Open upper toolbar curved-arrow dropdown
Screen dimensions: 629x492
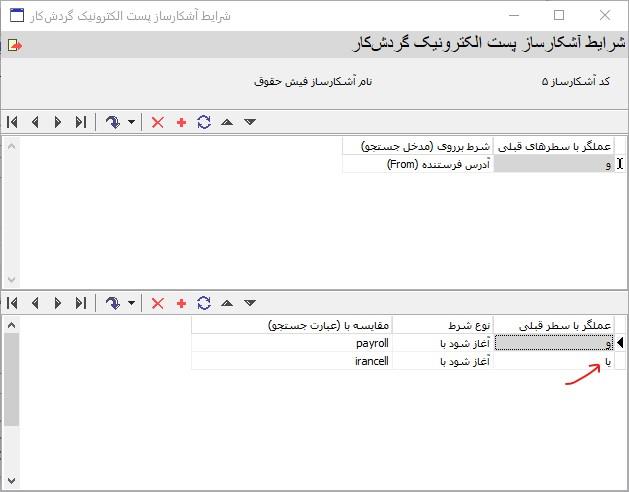(131, 122)
